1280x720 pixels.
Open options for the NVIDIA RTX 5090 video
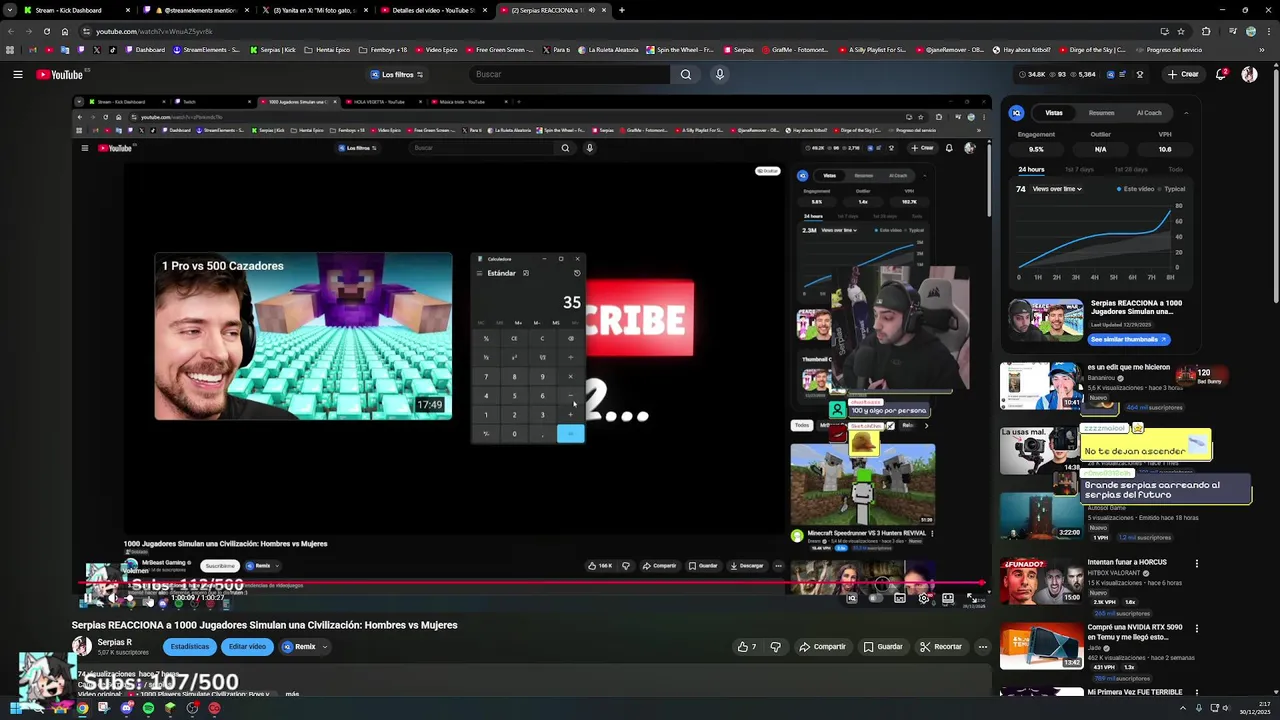pos(1196,628)
